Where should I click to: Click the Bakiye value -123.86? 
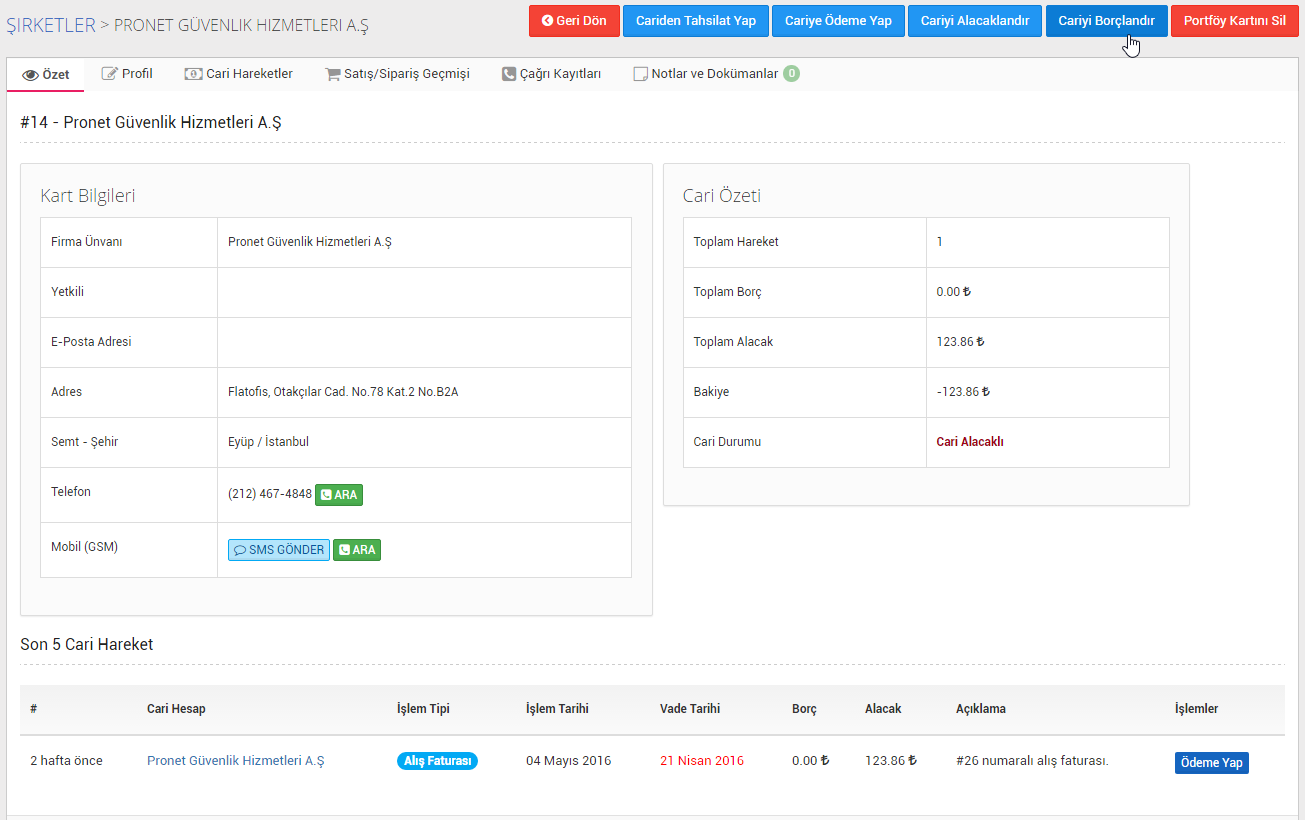point(963,392)
